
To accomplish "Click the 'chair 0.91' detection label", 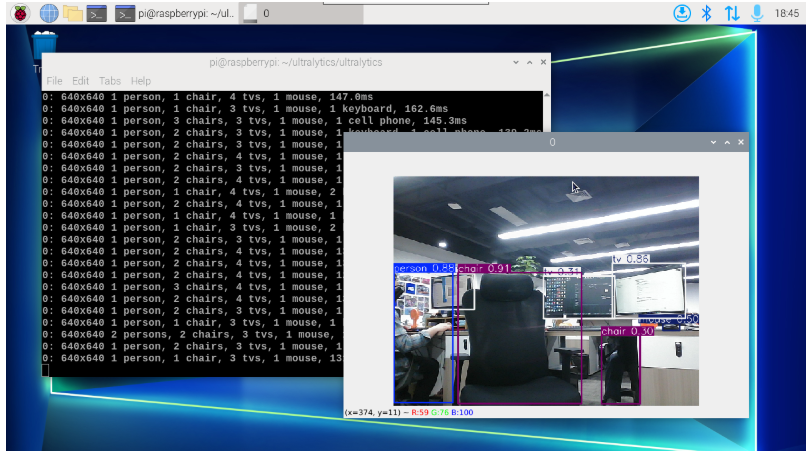I will pos(483,268).
